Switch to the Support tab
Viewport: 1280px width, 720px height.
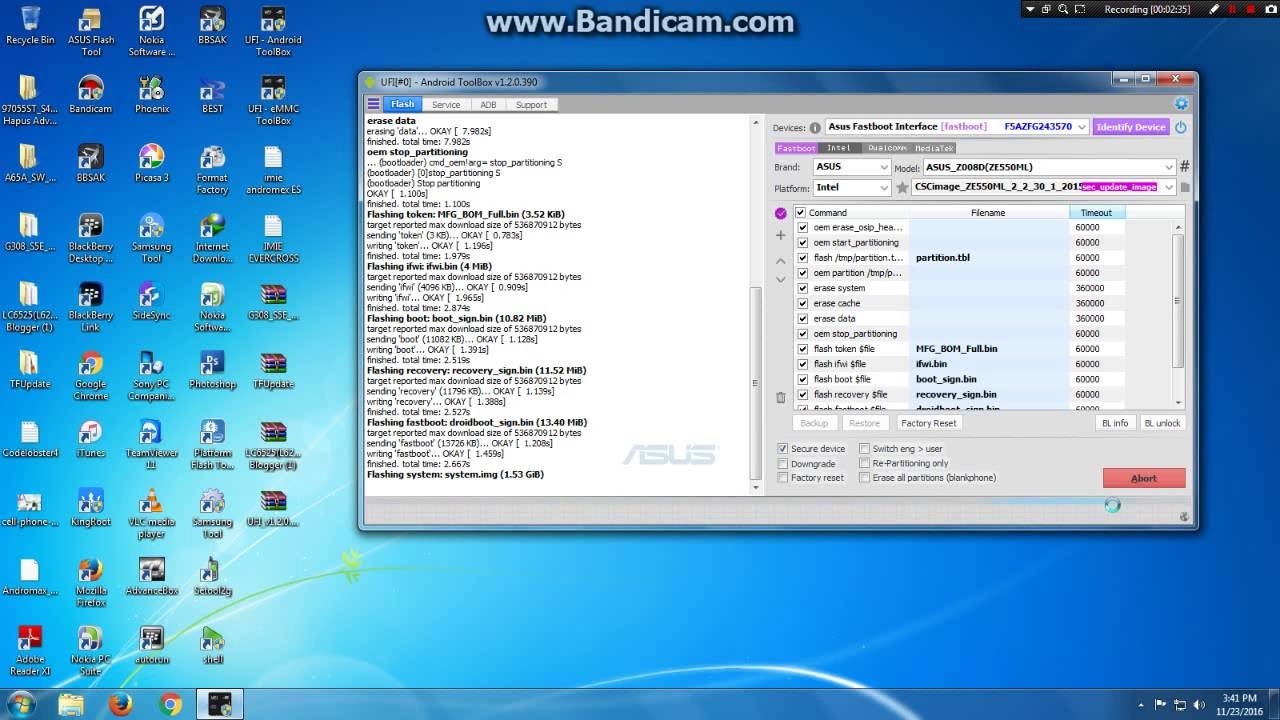click(531, 104)
